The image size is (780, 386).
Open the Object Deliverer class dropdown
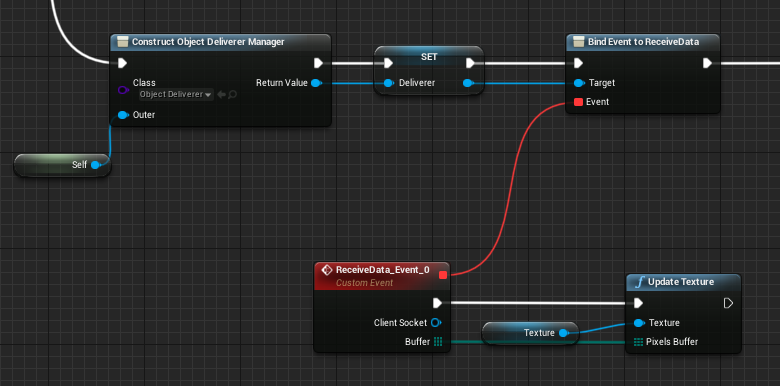tap(176, 94)
